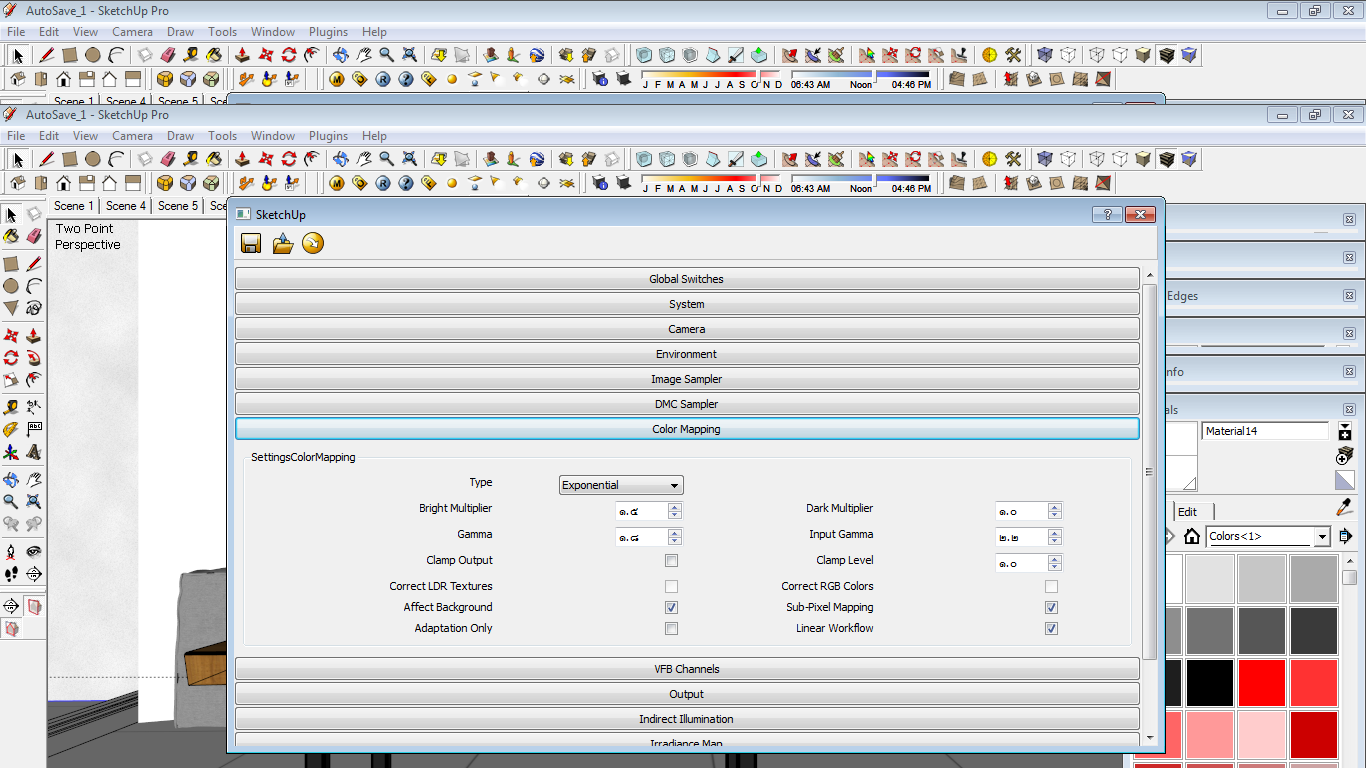Click the restore defaults yellow arrow icon
Screen dimensions: 1366x768
(x=313, y=243)
